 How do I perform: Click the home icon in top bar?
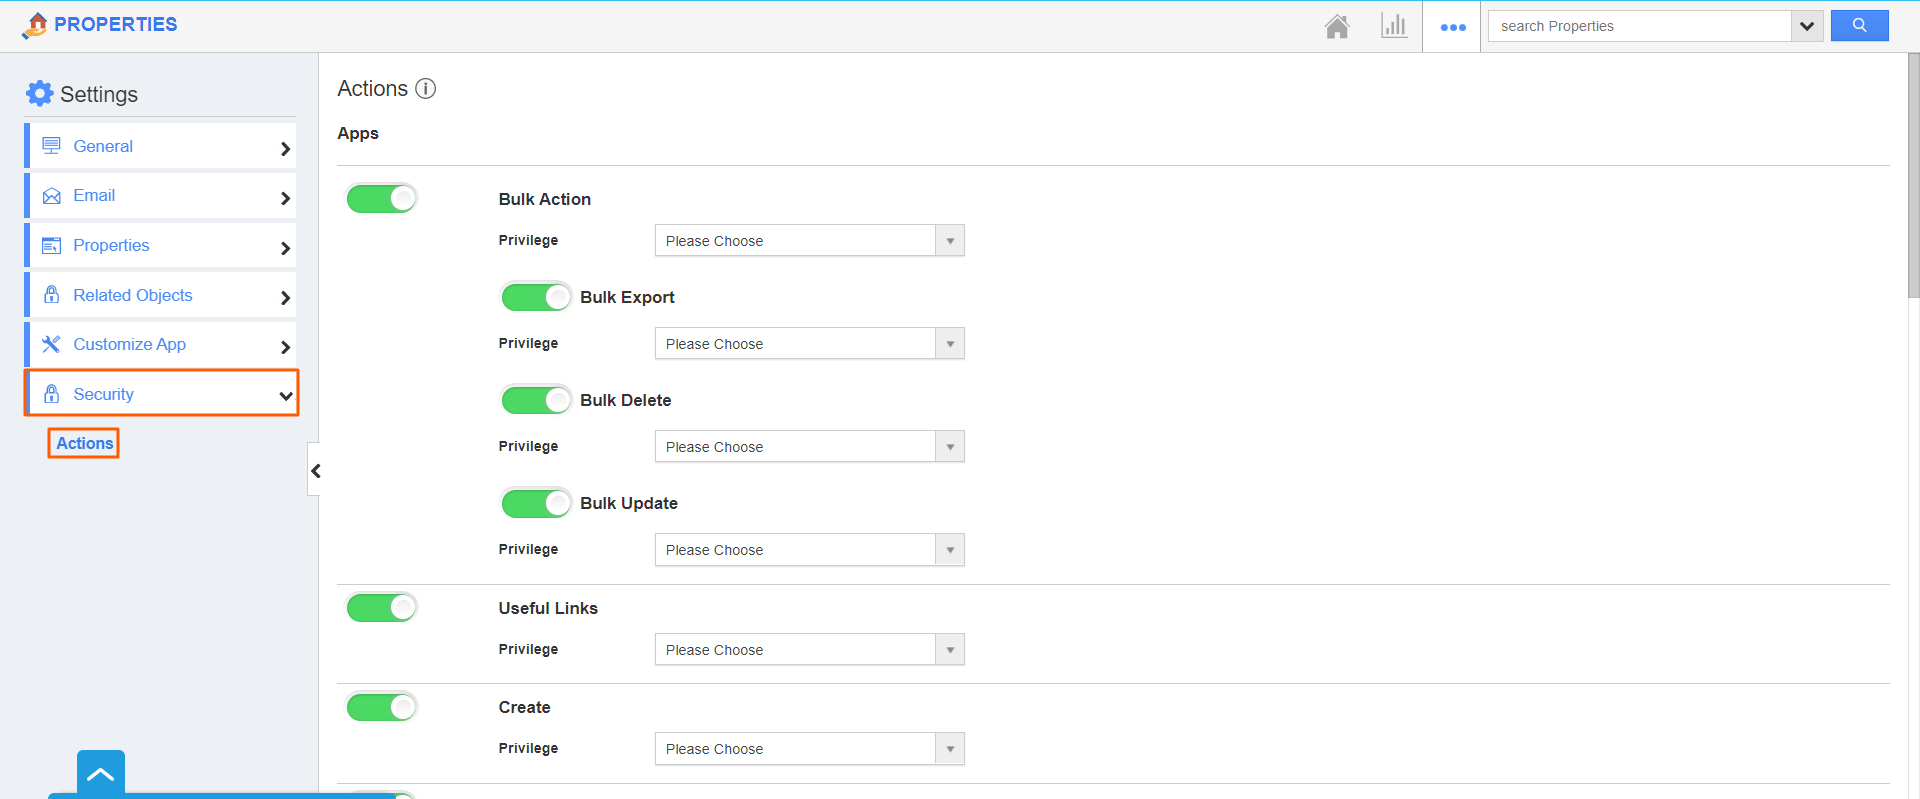[x=1337, y=26]
